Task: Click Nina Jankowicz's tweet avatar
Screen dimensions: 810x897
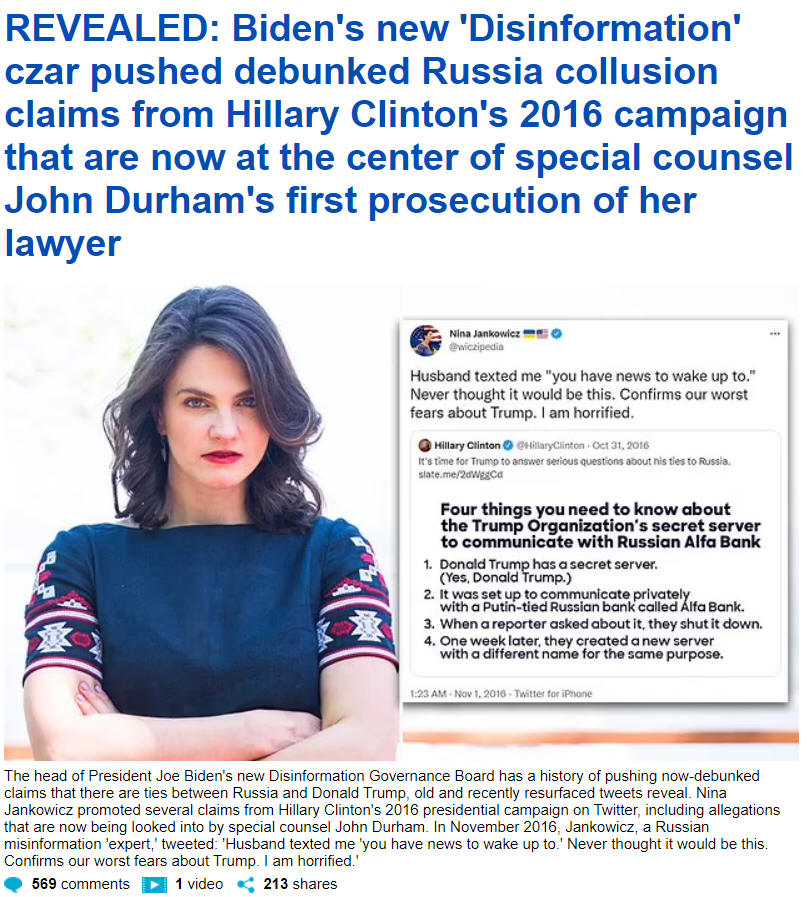Action: [426, 340]
